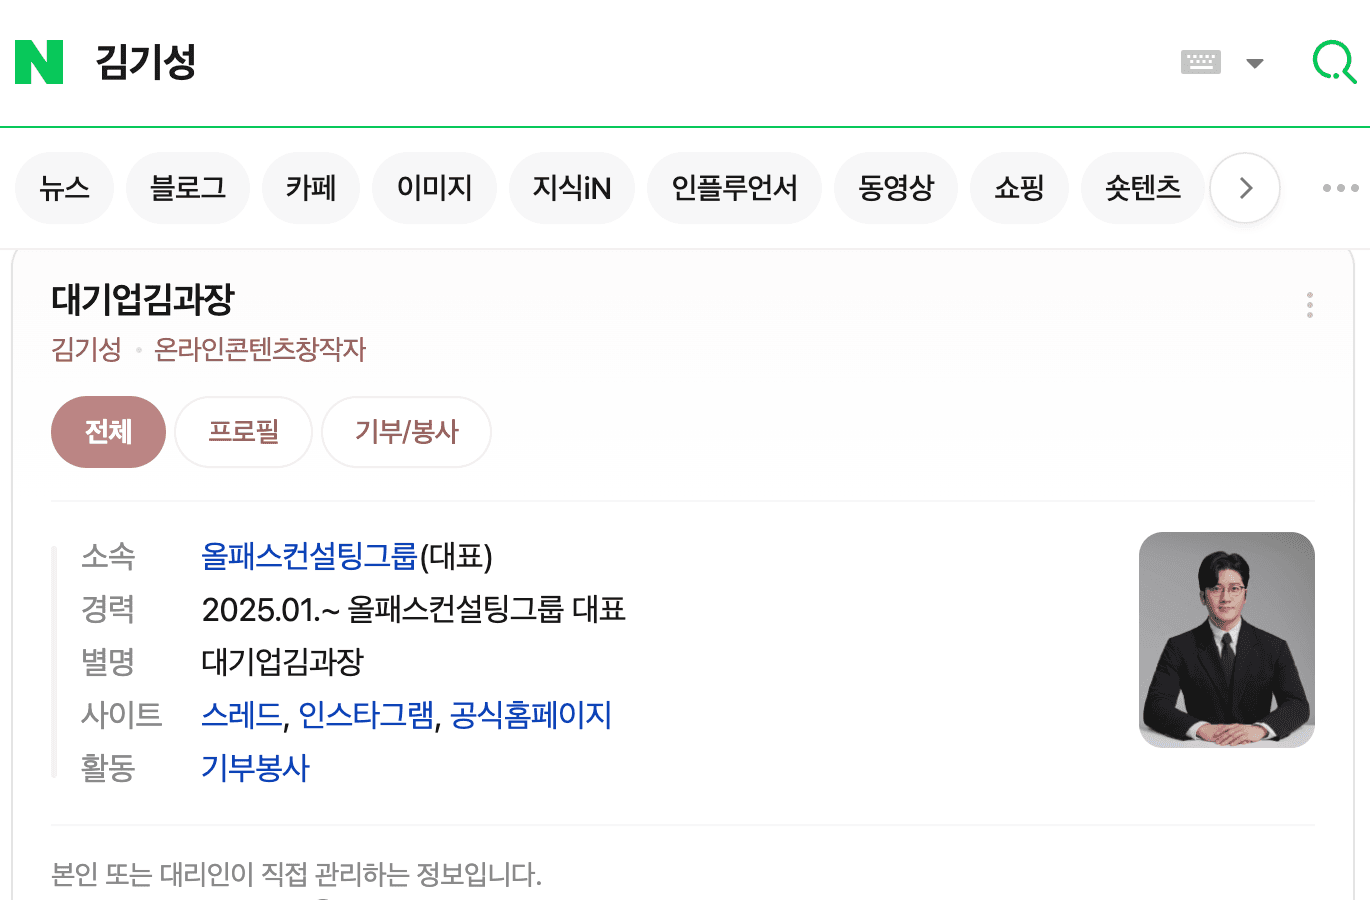
Task: Enable the 기부/봉사 filter
Action: (x=406, y=432)
